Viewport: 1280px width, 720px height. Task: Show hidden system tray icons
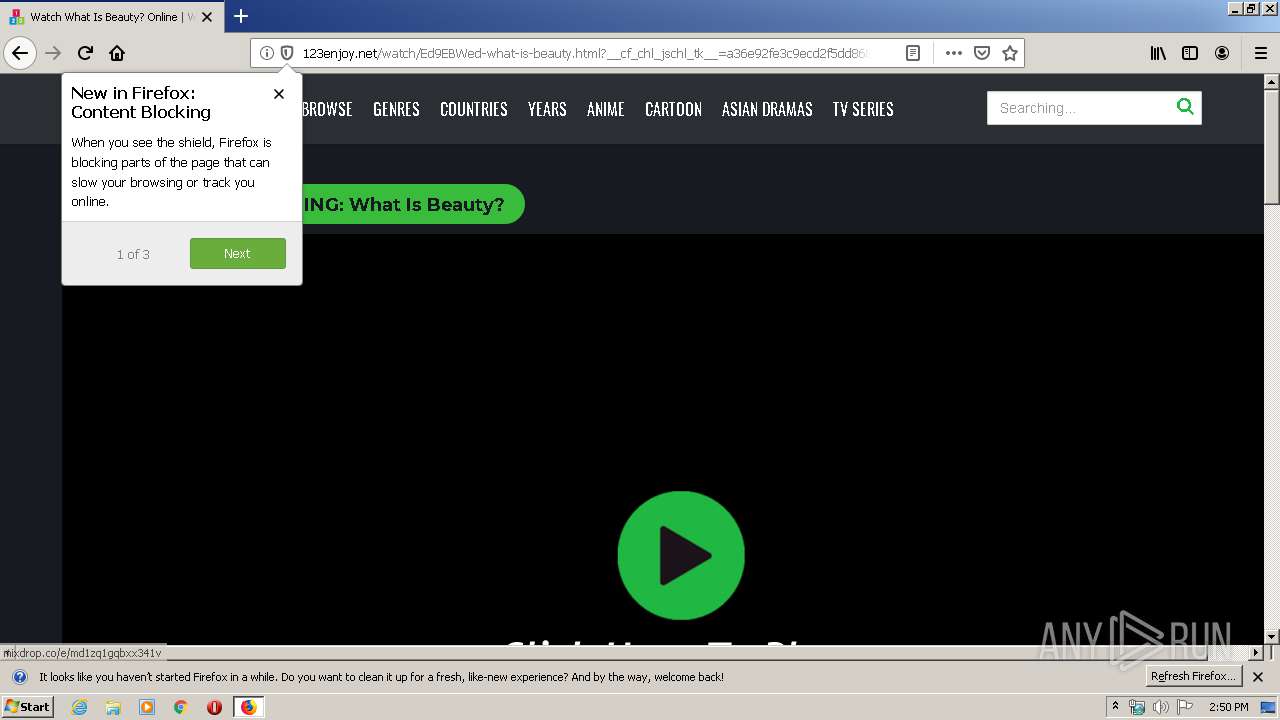(x=1115, y=706)
